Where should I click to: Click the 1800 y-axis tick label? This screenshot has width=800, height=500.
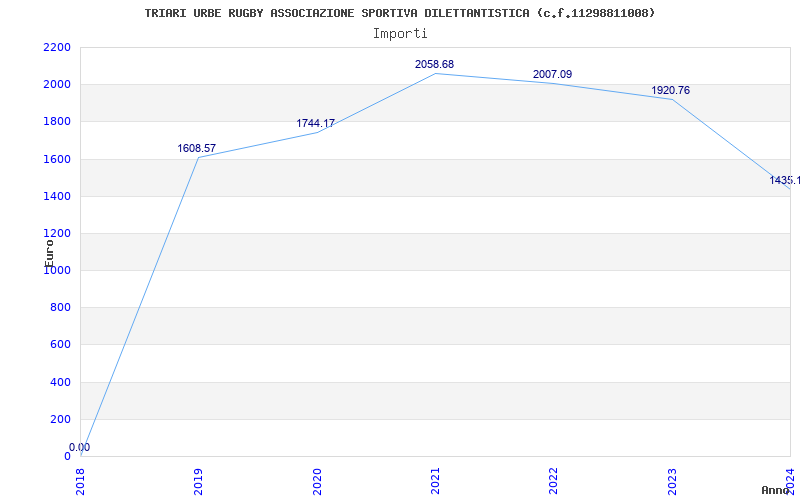click(57, 122)
